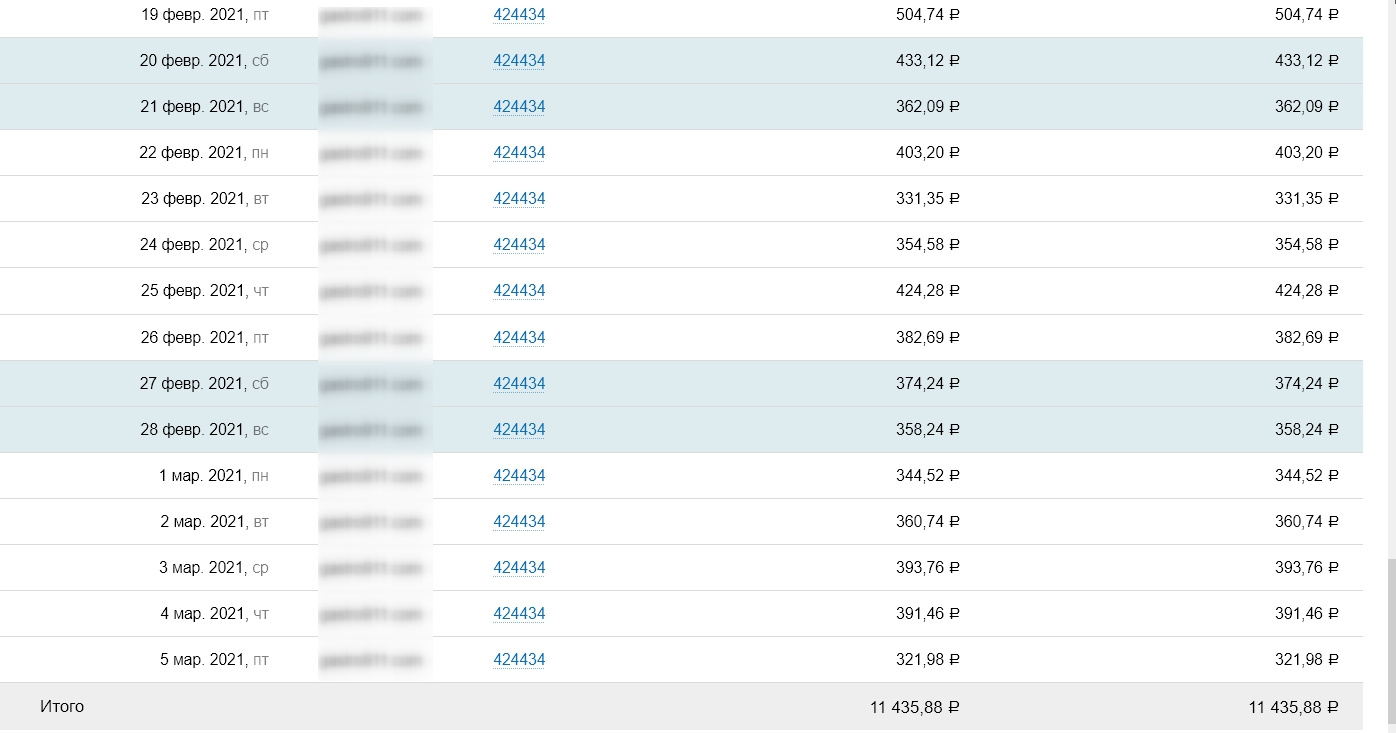This screenshot has width=1396, height=733.
Task: Click the 424434 link in the 20 февр. row
Action: (x=519, y=61)
